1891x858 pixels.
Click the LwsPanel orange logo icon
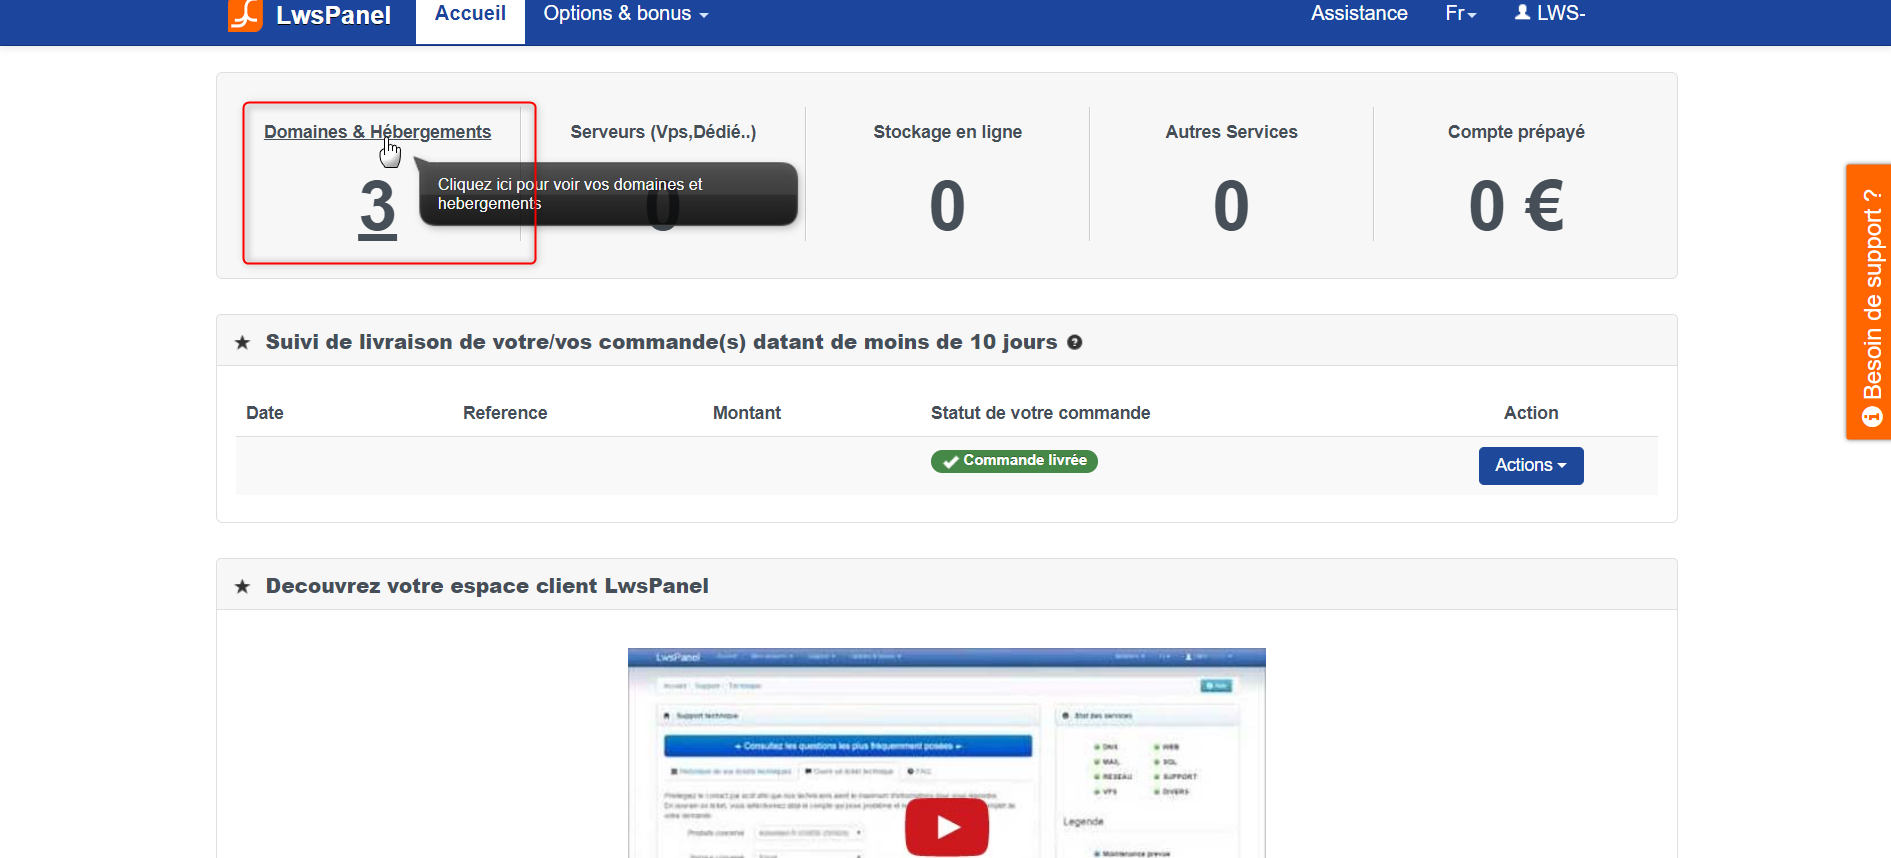pyautogui.click(x=245, y=15)
